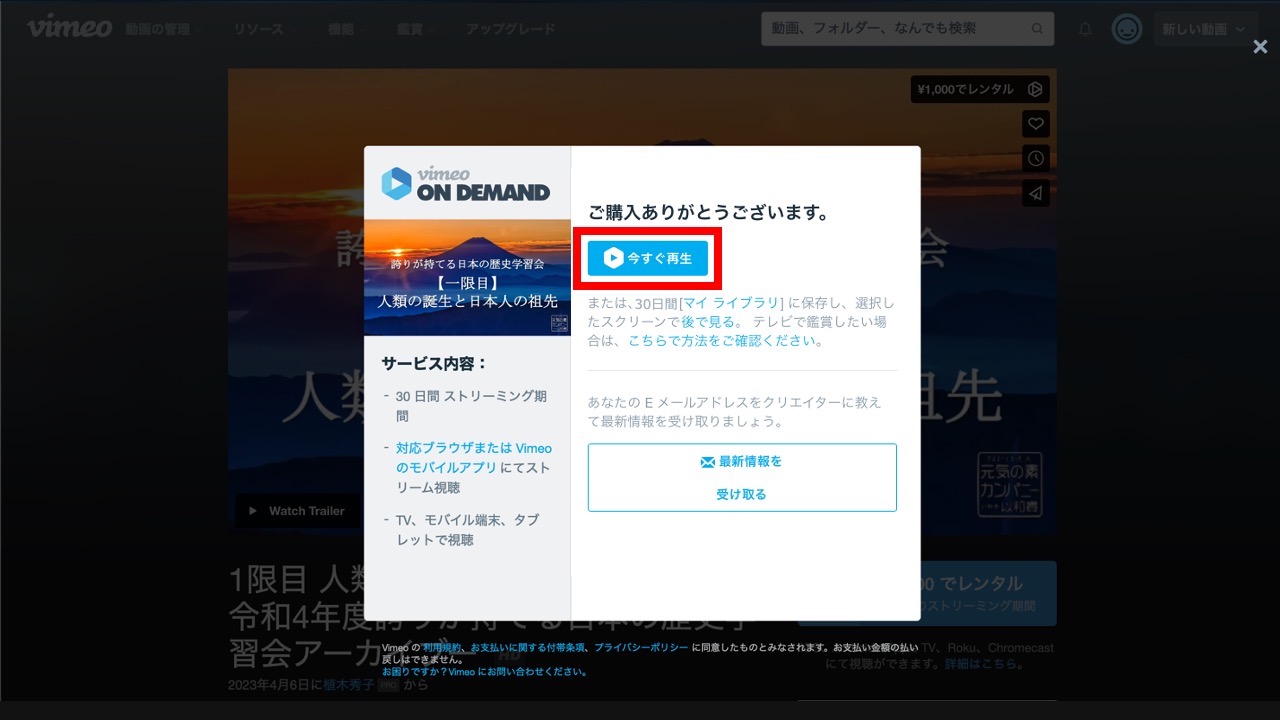The height and width of the screenshot is (720, 1280).
Task: Click the Watch Trailer button
Action: [297, 511]
